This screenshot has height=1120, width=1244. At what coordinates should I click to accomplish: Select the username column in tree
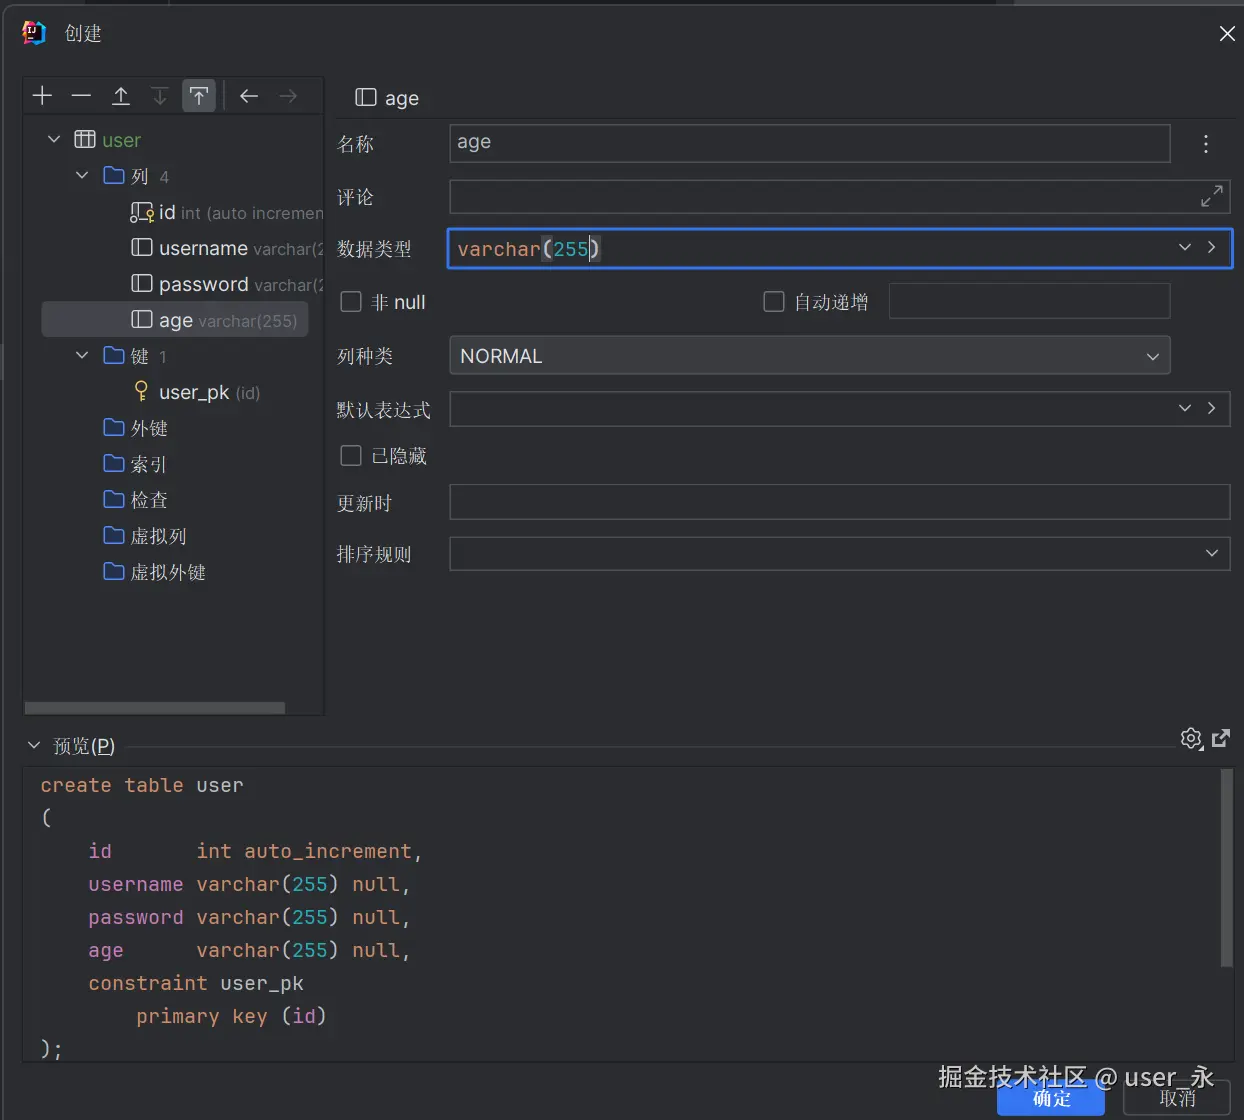click(x=203, y=248)
